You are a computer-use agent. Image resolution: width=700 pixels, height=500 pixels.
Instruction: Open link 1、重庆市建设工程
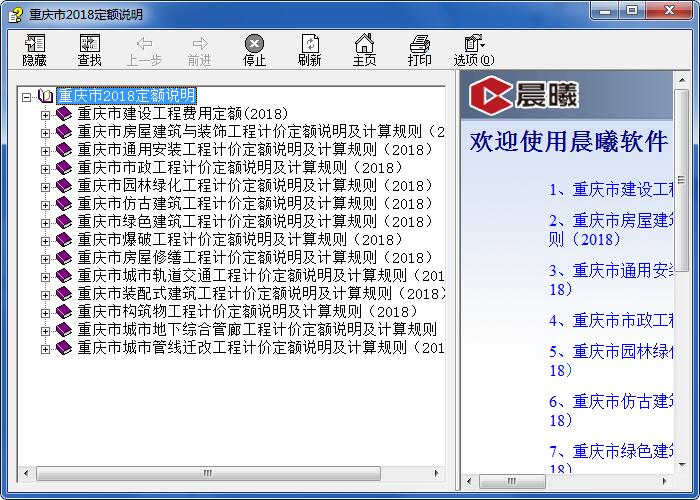611,190
